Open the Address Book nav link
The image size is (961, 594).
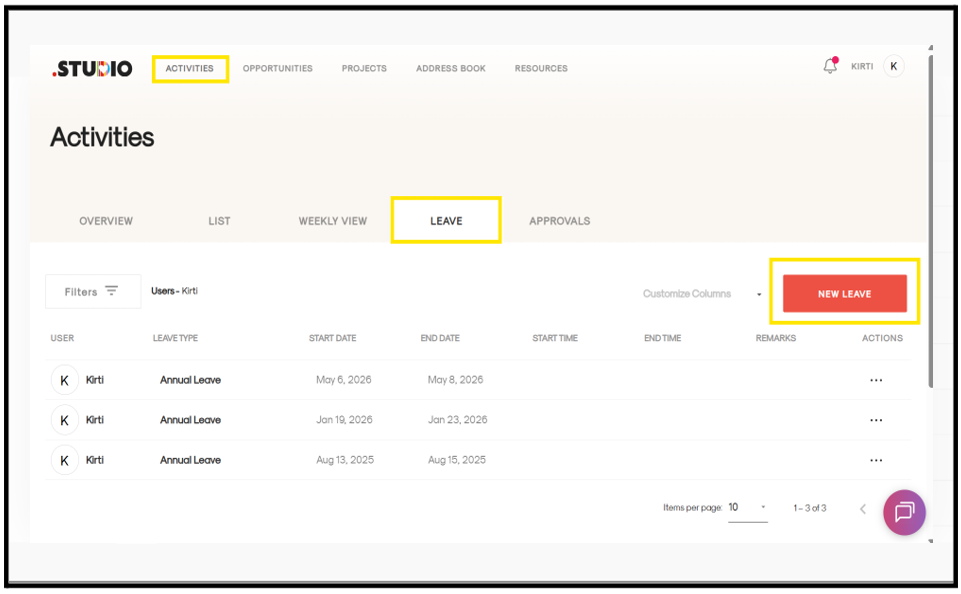[450, 69]
